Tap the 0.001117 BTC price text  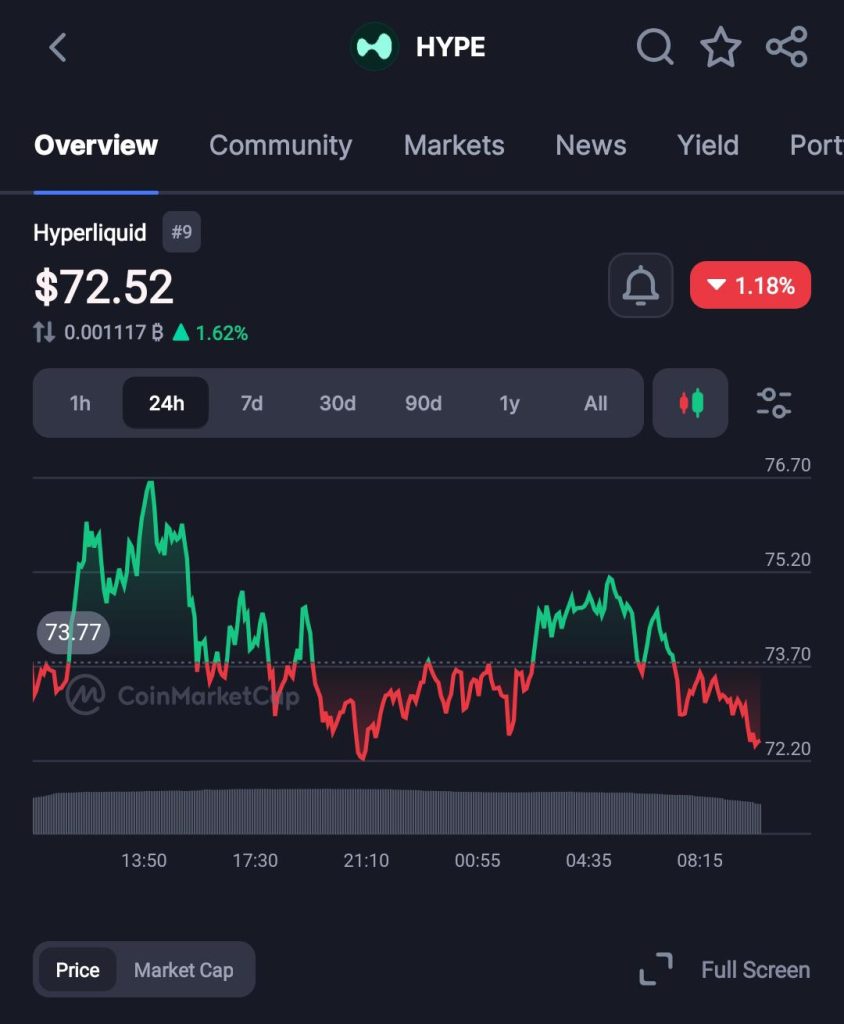(113, 333)
